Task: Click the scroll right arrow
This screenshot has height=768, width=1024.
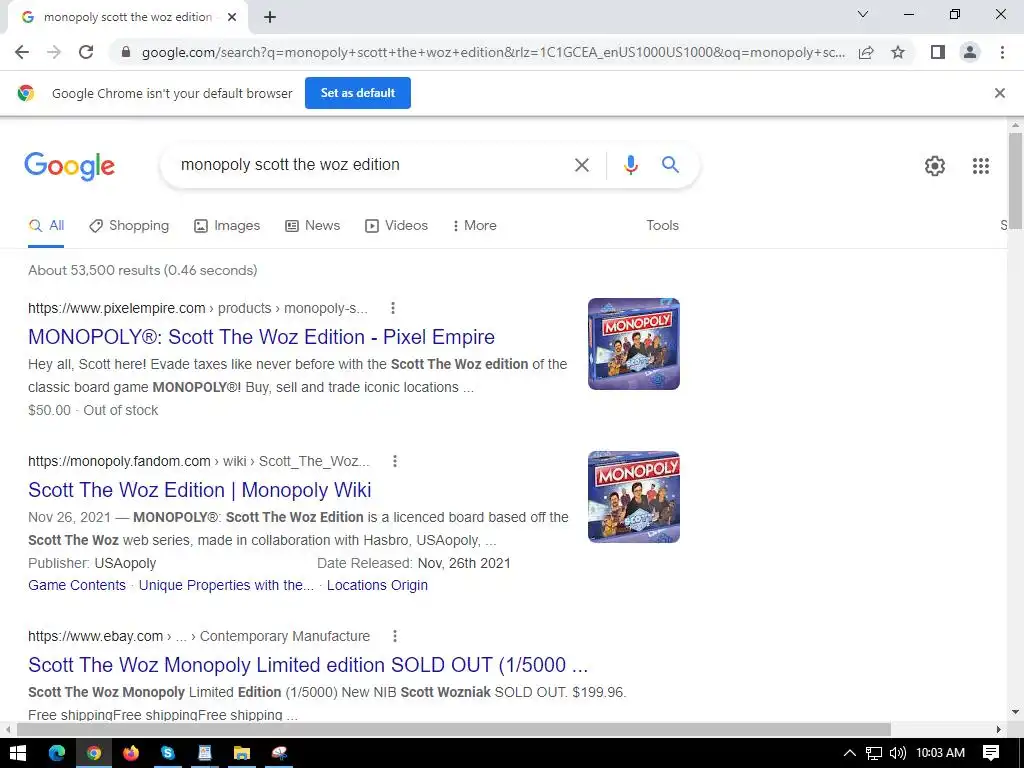Action: tap(999, 729)
